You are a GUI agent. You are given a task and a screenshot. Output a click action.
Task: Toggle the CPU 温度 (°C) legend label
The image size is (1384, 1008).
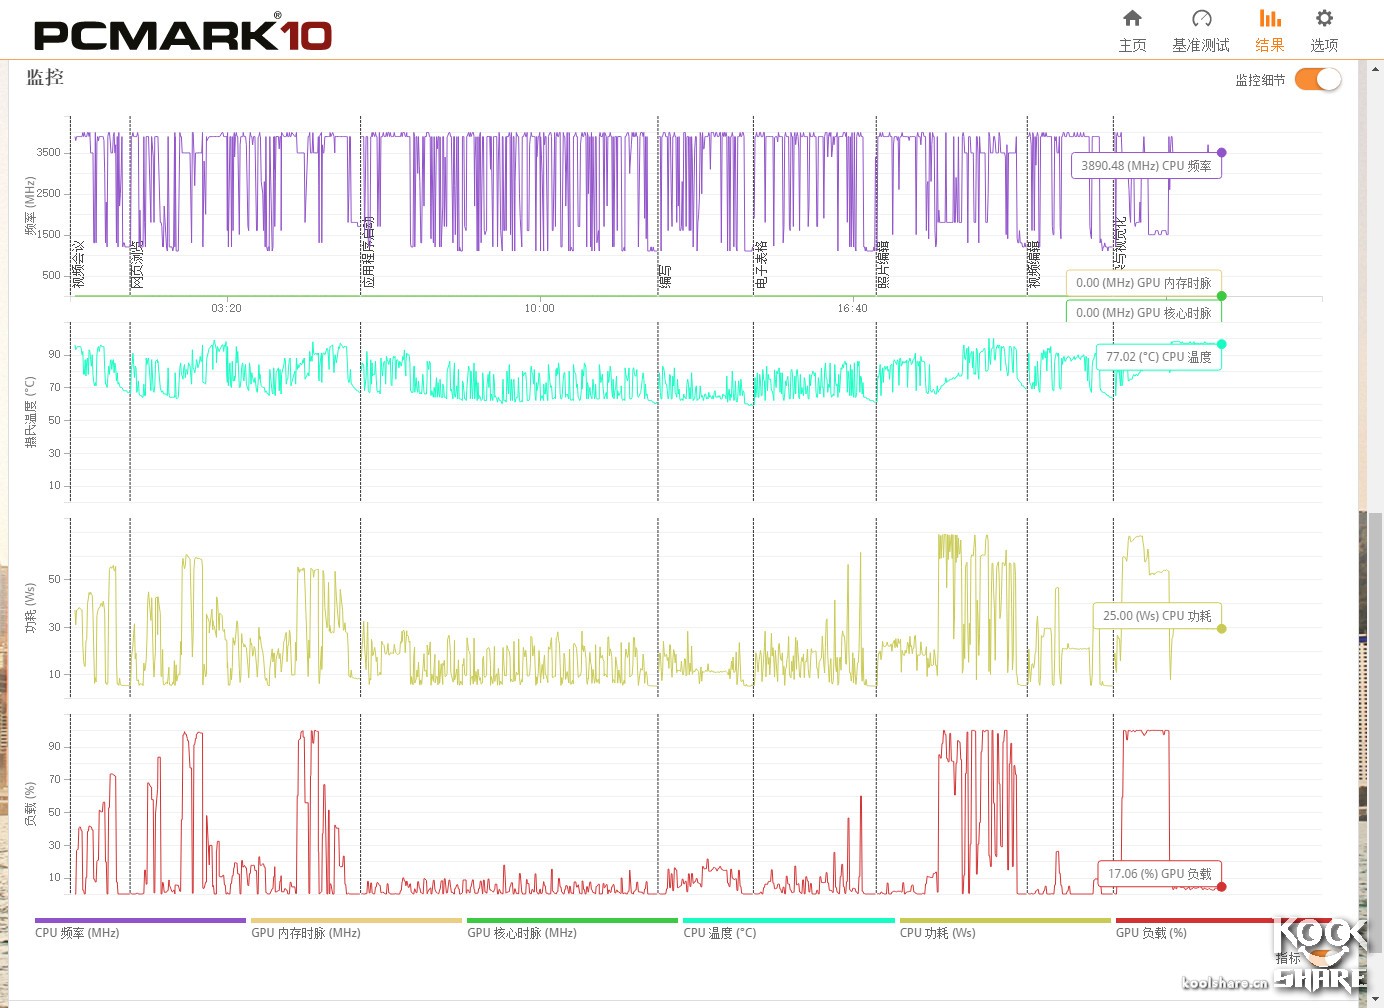(x=719, y=933)
